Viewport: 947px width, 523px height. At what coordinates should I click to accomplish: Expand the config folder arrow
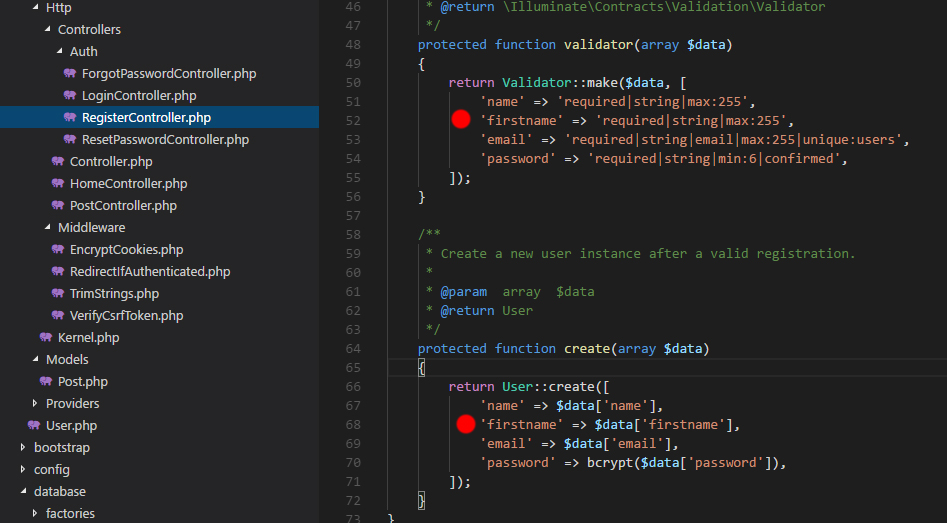pos(23,469)
